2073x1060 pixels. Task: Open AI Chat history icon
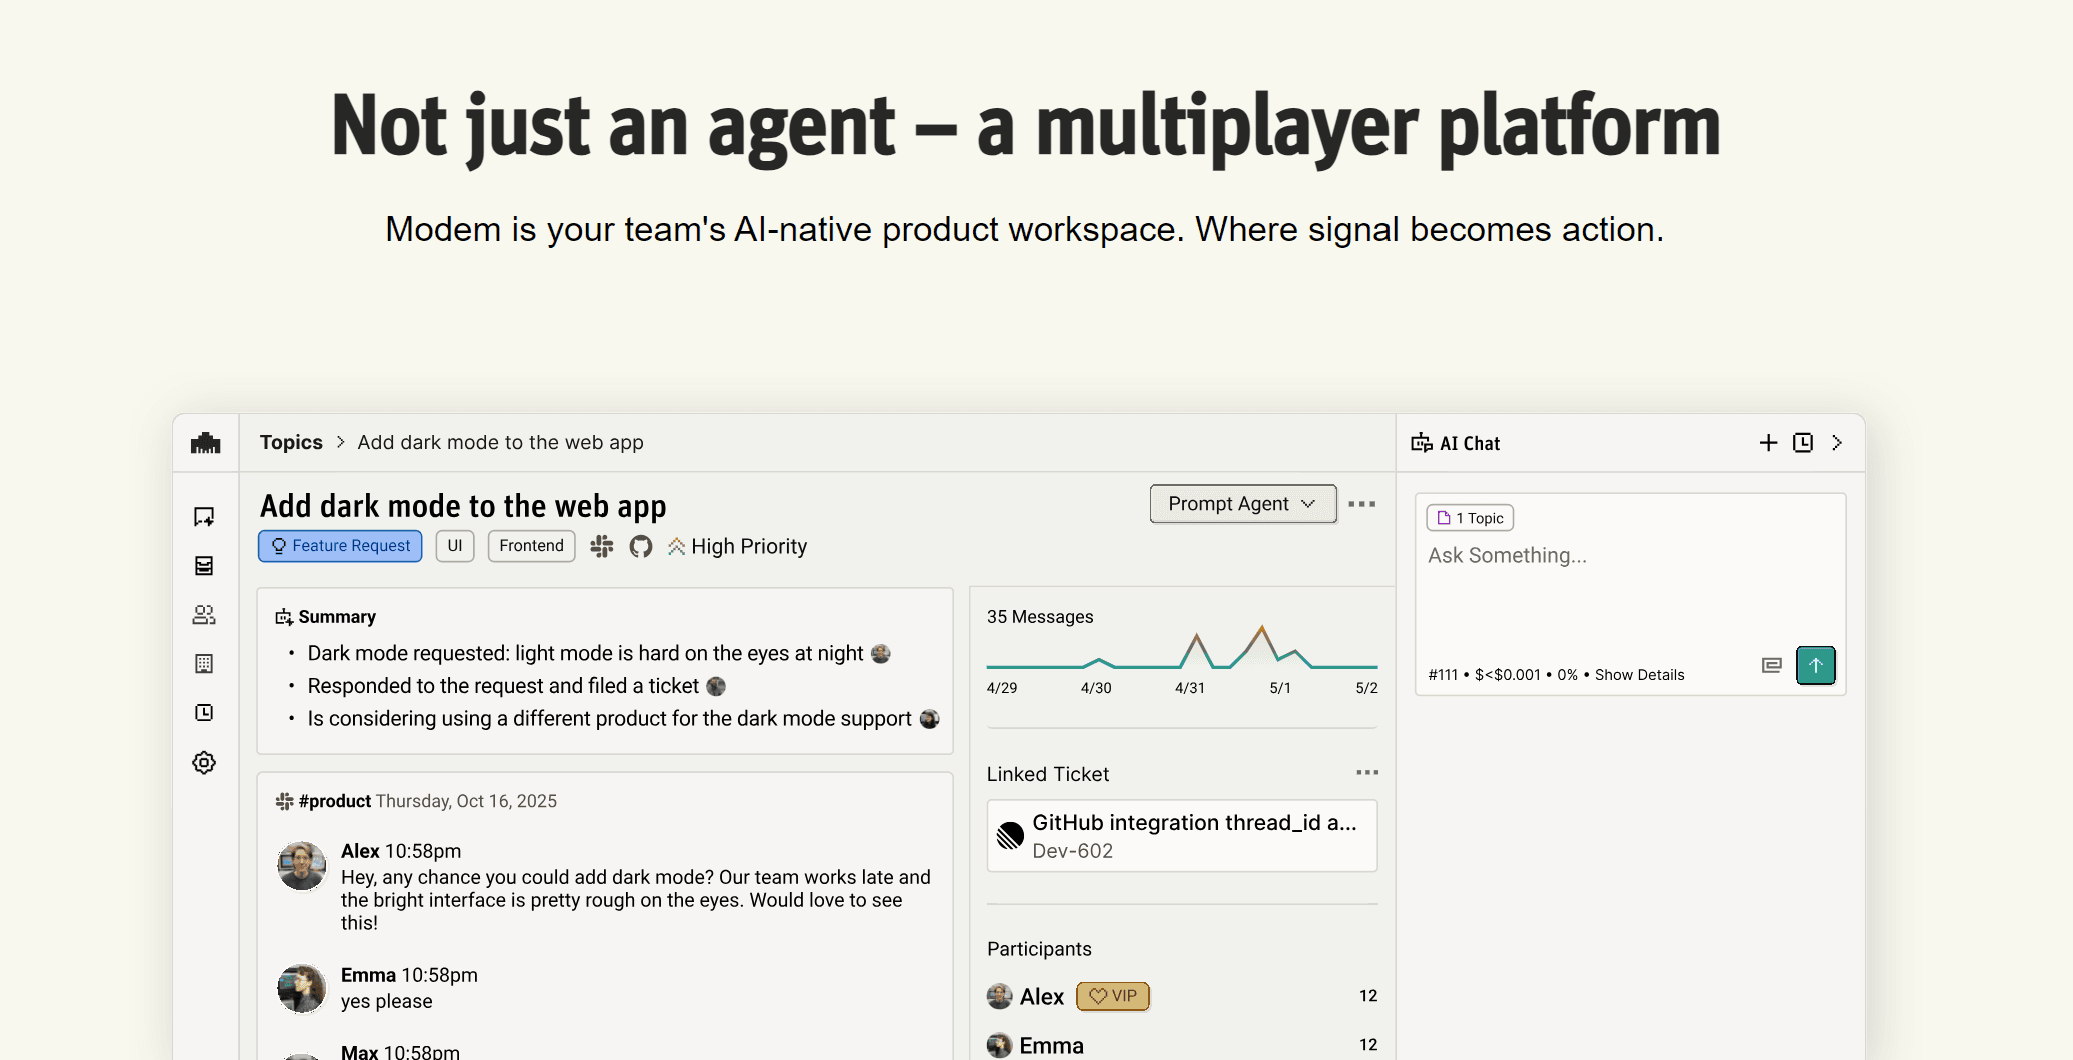[x=1803, y=443]
